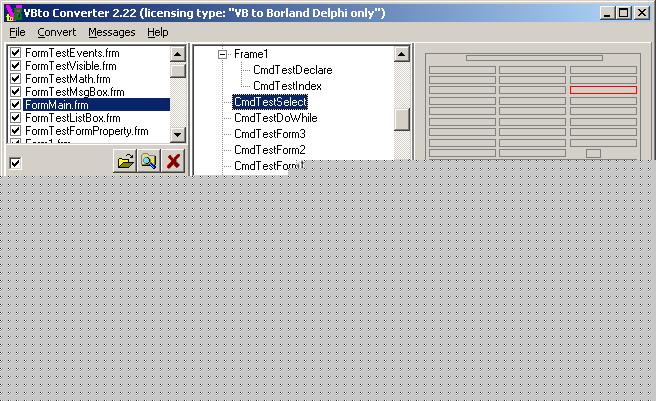
Task: Click the file list scrollbar thumb
Action: [x=177, y=70]
